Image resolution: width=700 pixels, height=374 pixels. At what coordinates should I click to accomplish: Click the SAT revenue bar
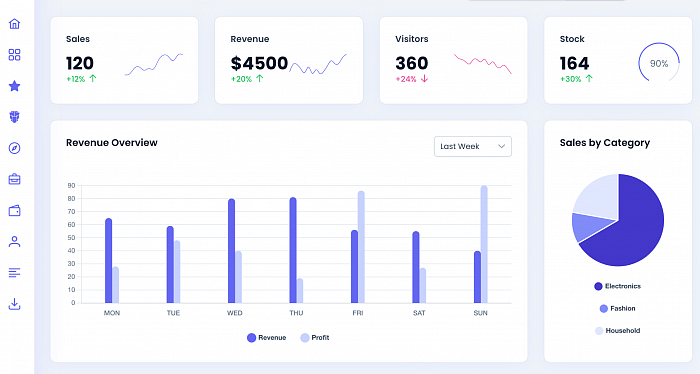pos(416,267)
